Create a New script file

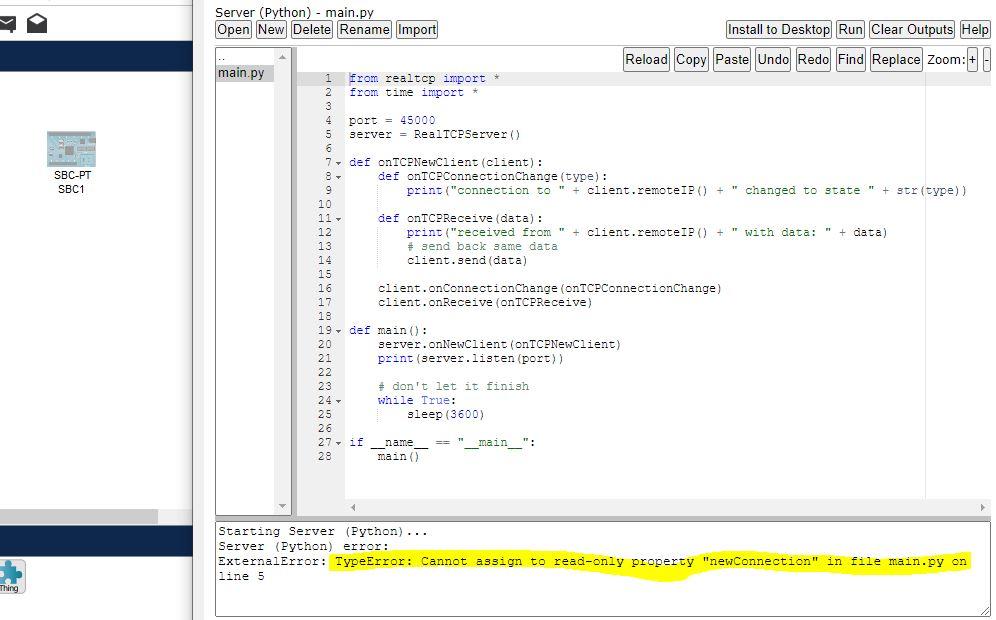(x=270, y=29)
